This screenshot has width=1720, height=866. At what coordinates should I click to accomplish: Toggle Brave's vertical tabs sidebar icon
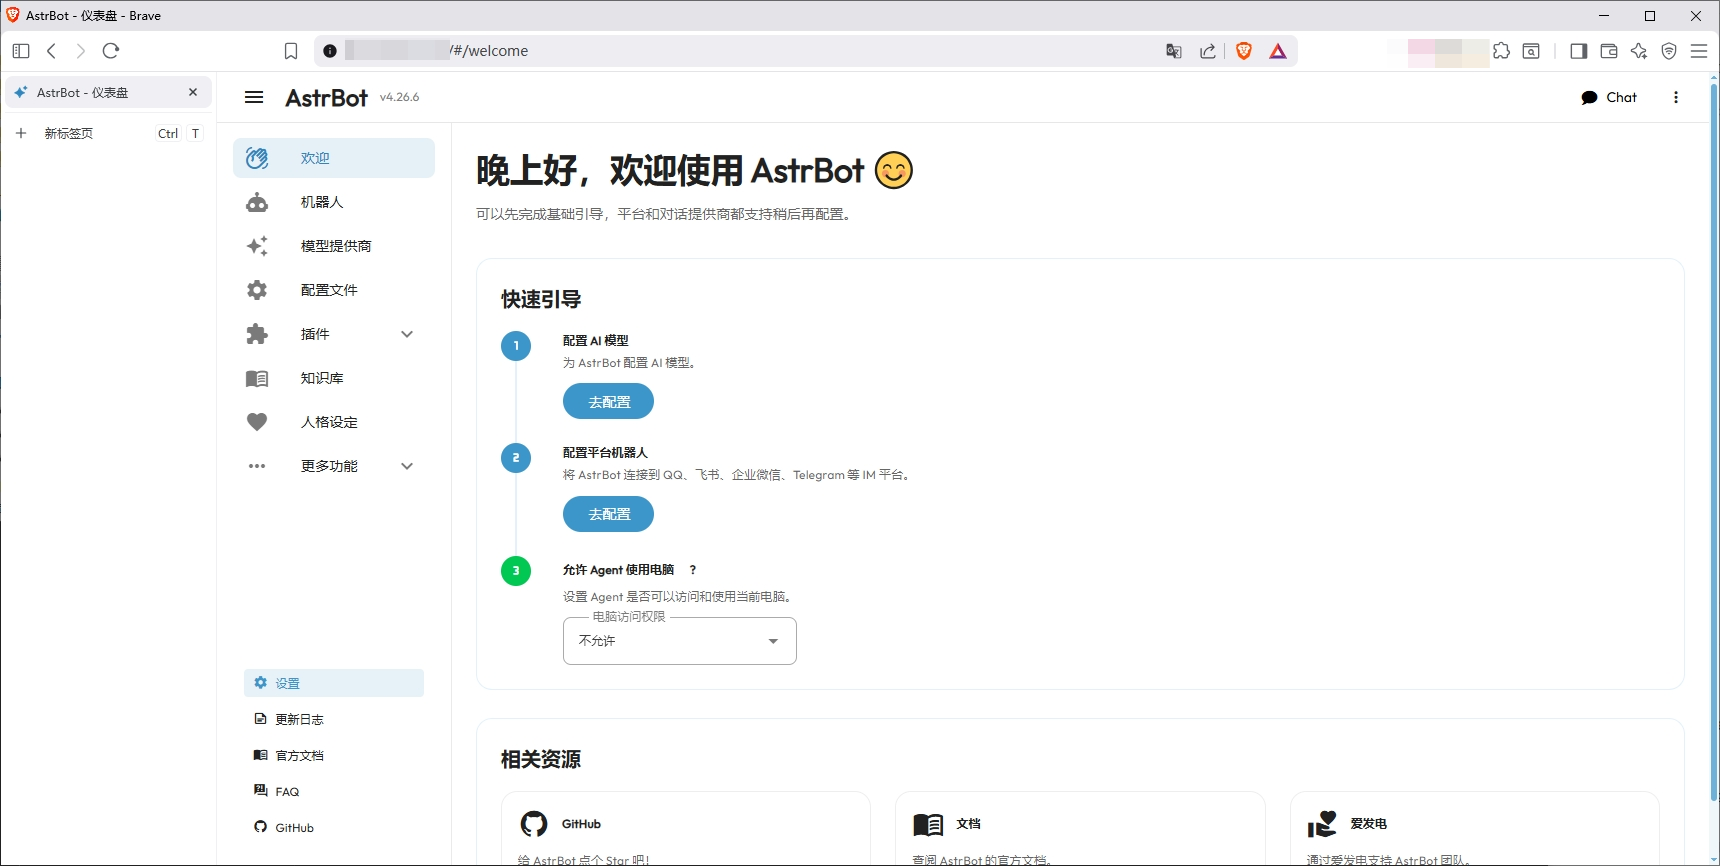click(x=21, y=51)
